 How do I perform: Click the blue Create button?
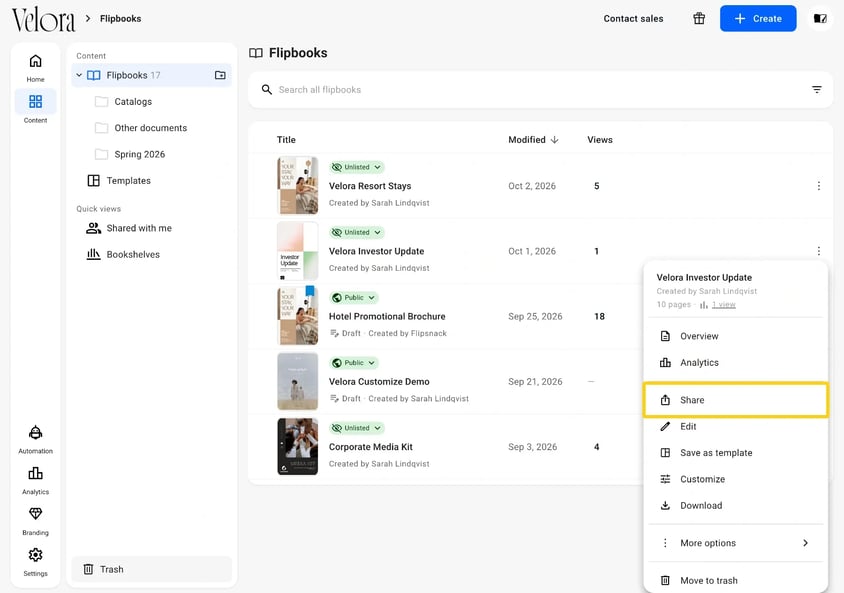[x=758, y=18]
